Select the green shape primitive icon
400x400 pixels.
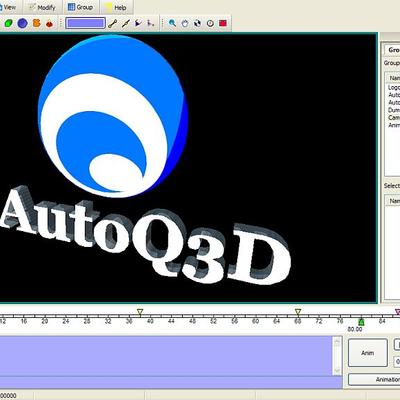click(x=8, y=23)
